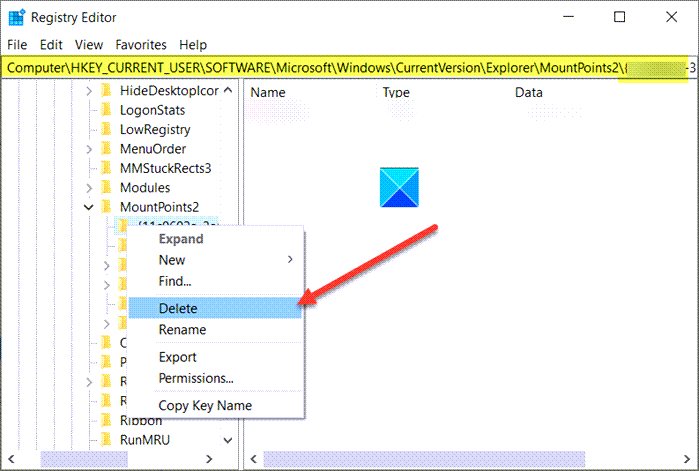Collapse the MountPoints2 key
This screenshot has height=471, width=699.
click(89, 208)
